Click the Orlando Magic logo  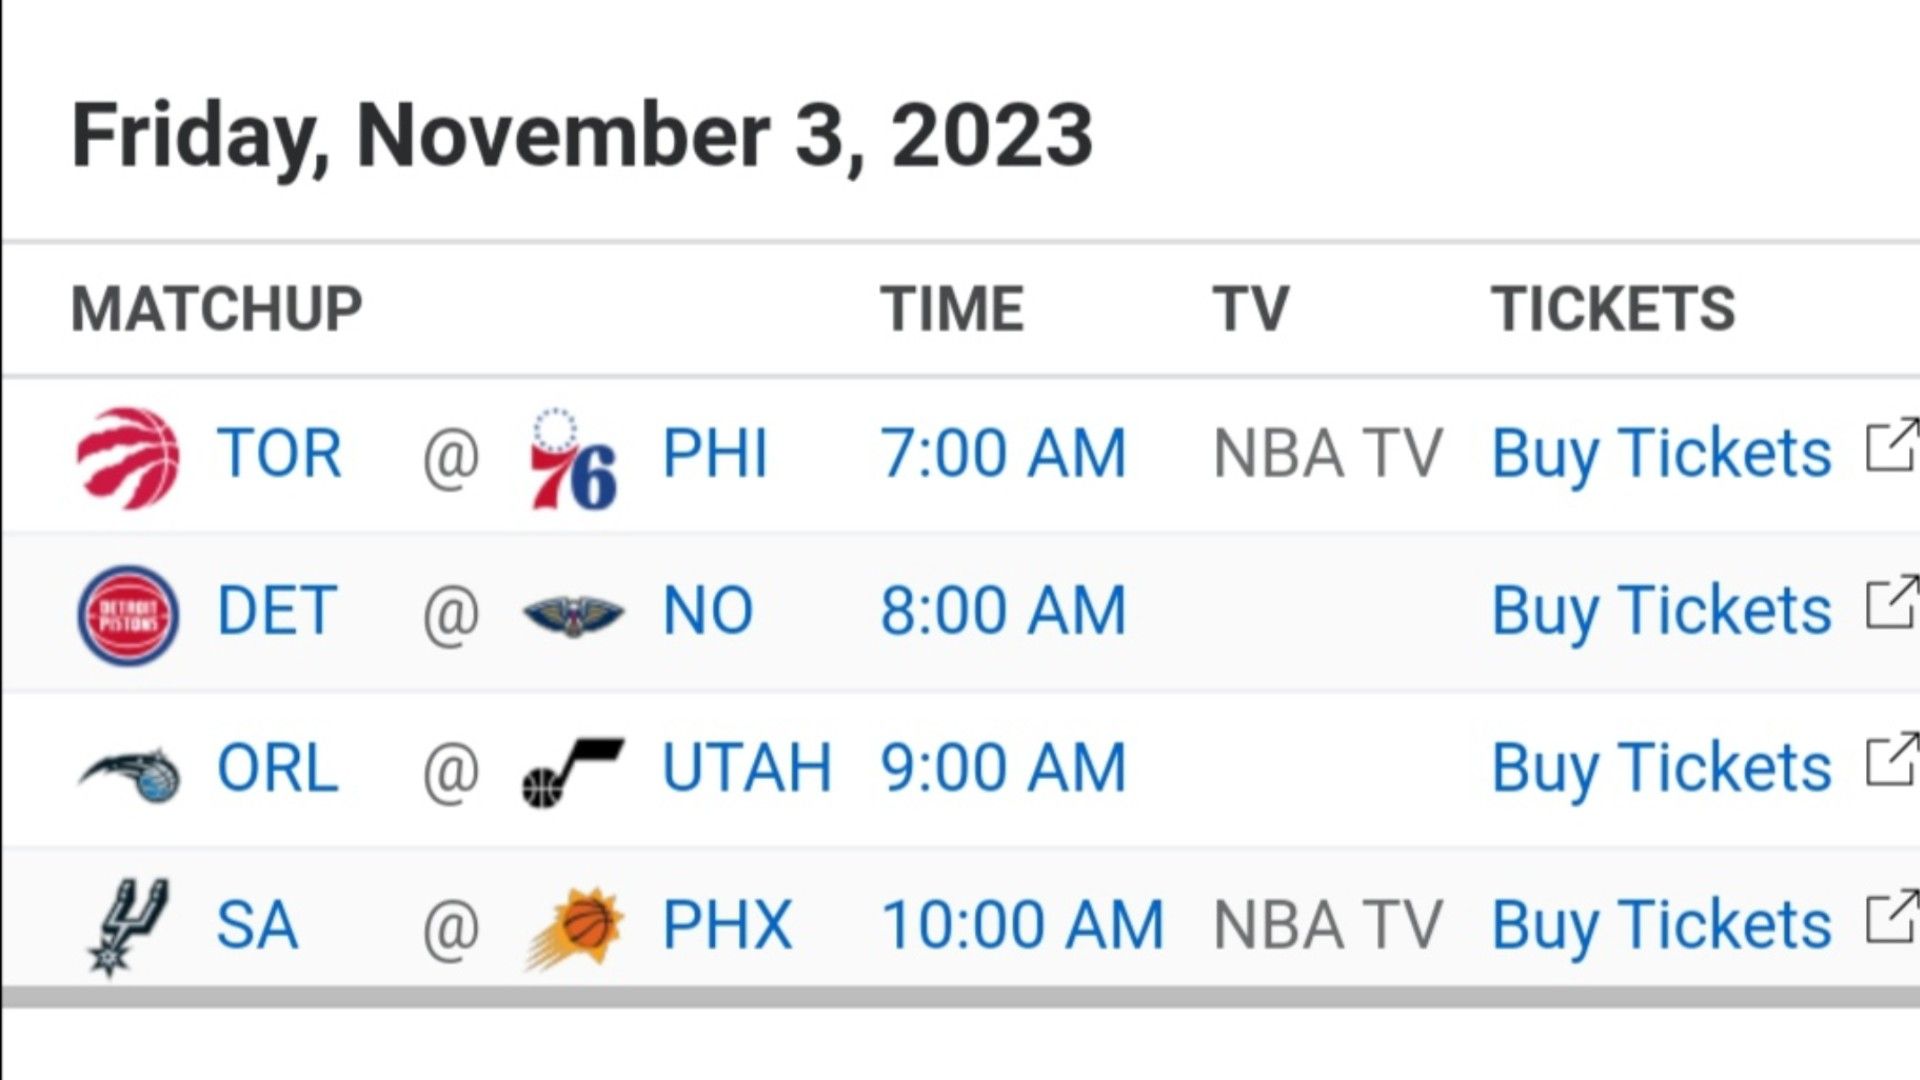[x=128, y=773]
